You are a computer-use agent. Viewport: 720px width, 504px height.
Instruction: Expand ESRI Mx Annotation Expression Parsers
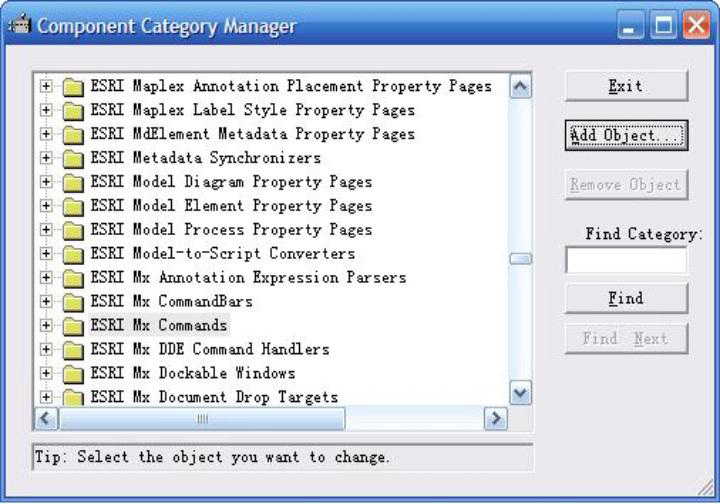click(46, 277)
